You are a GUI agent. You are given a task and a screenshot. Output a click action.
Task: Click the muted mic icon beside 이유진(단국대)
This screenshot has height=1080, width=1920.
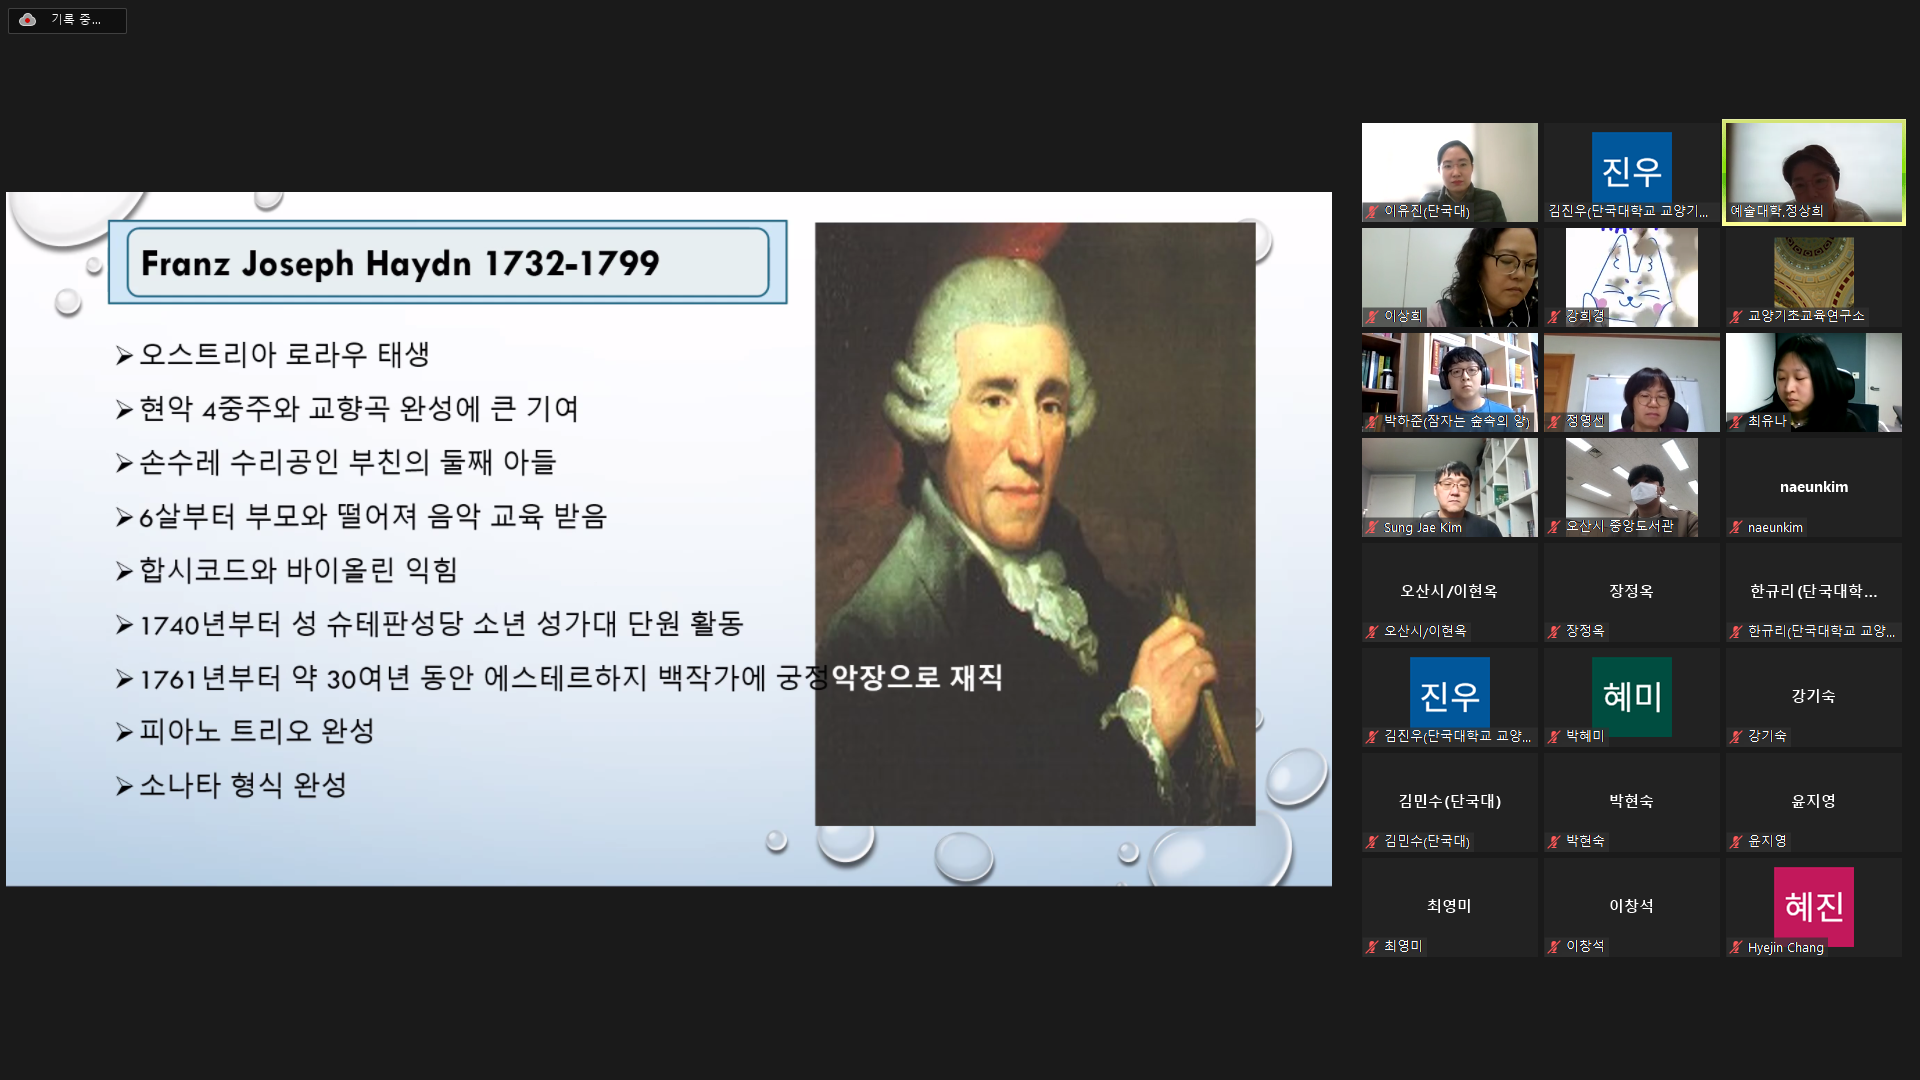1372,212
